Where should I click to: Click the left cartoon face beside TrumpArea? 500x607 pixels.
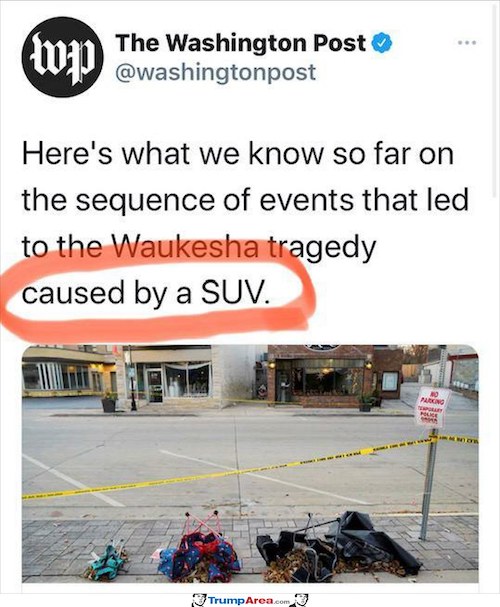coord(199,601)
